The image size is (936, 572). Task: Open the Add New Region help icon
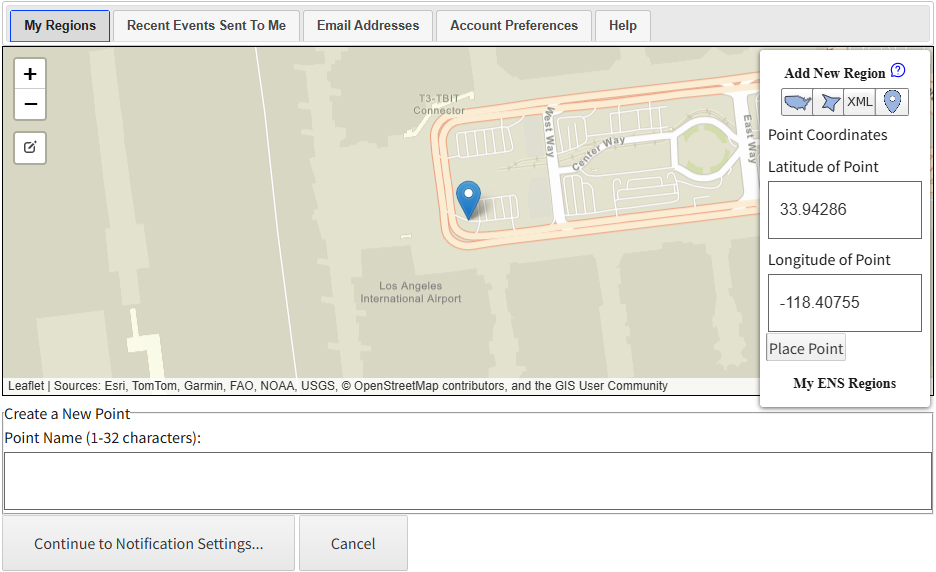898,70
